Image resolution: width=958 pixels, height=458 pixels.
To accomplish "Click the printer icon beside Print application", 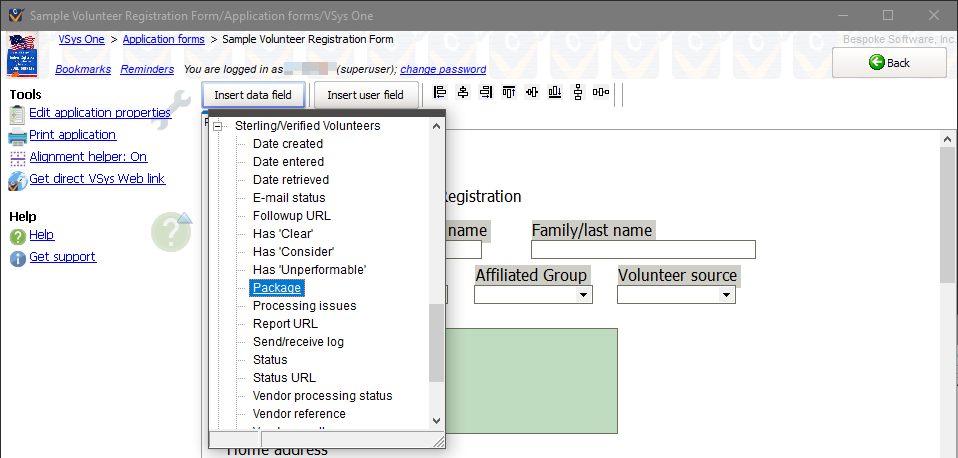I will click(17, 136).
